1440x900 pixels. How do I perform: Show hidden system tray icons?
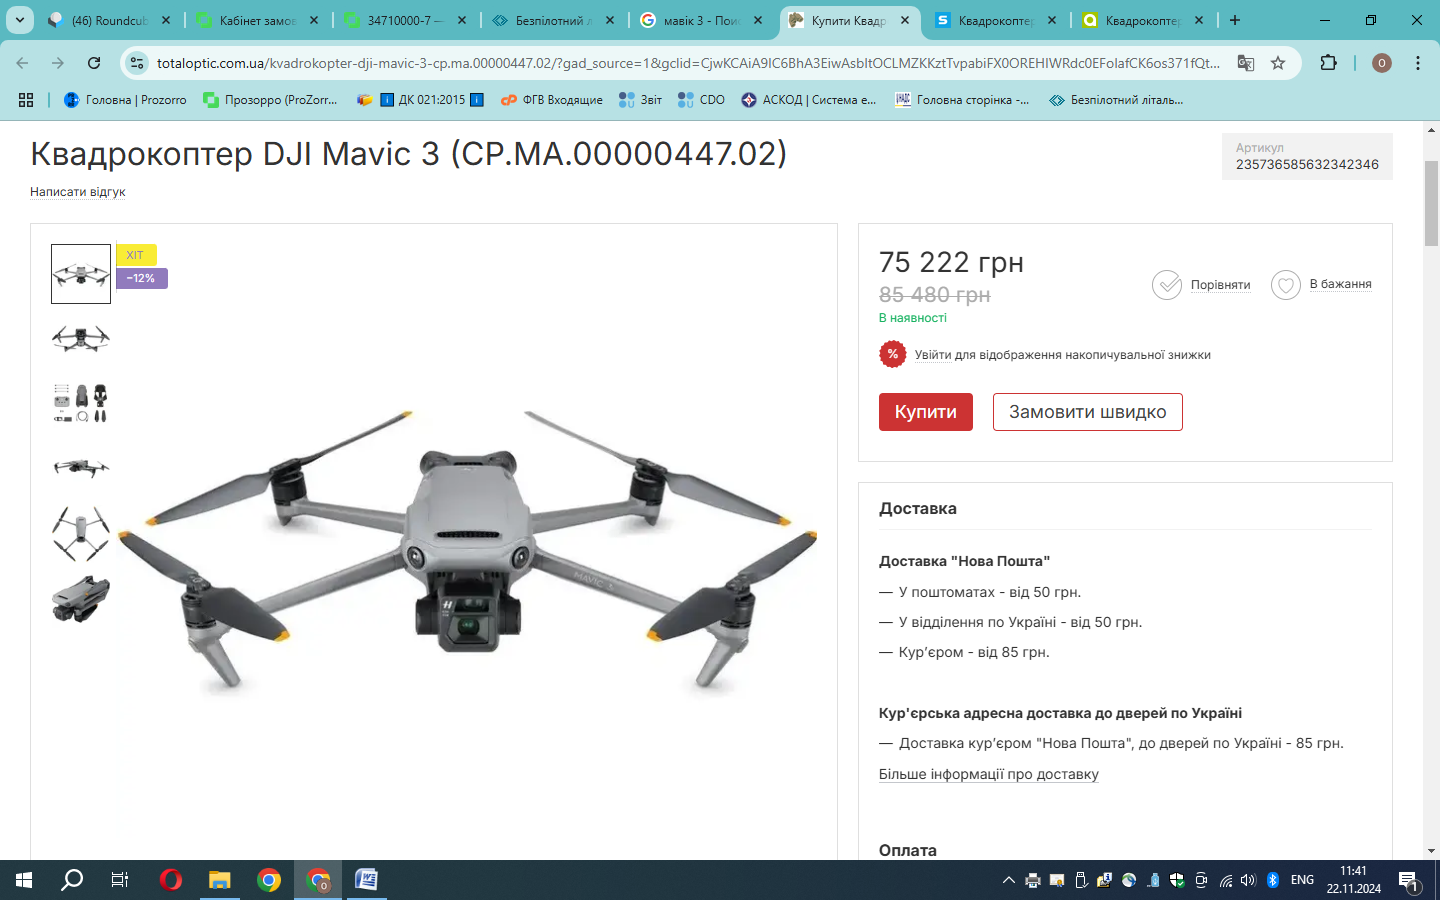1008,880
